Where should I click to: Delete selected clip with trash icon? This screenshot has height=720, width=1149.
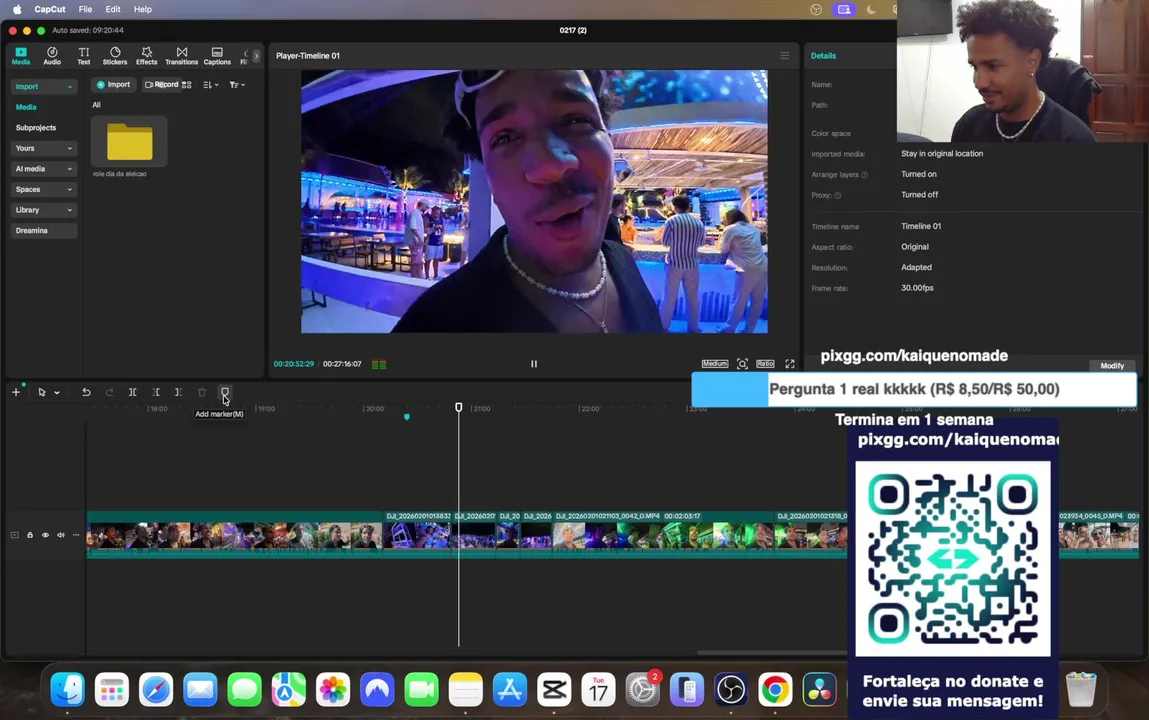point(202,393)
